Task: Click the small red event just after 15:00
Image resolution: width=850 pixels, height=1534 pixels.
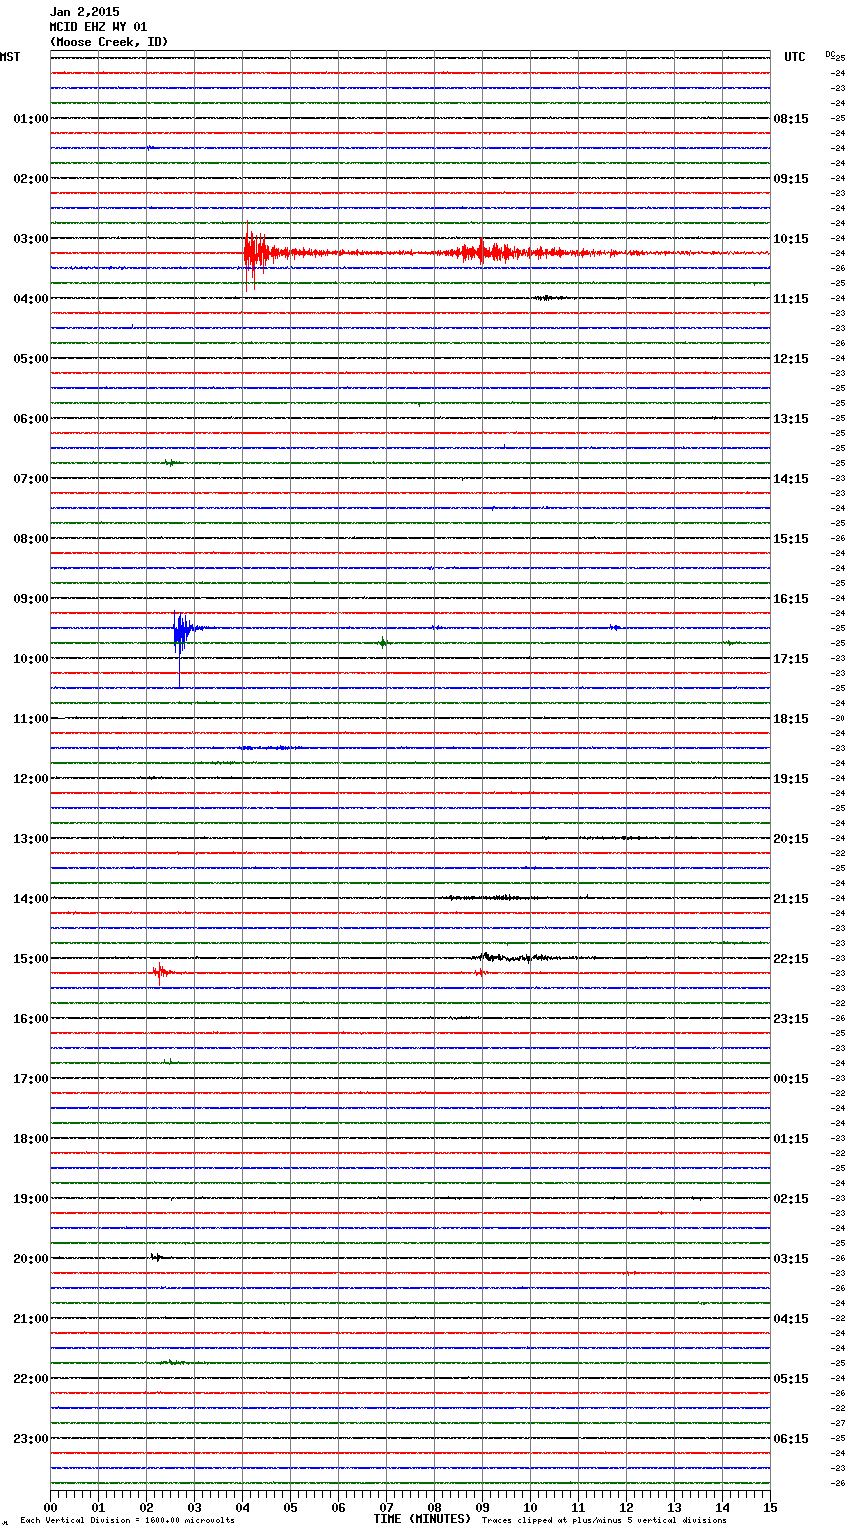Action: (x=160, y=972)
